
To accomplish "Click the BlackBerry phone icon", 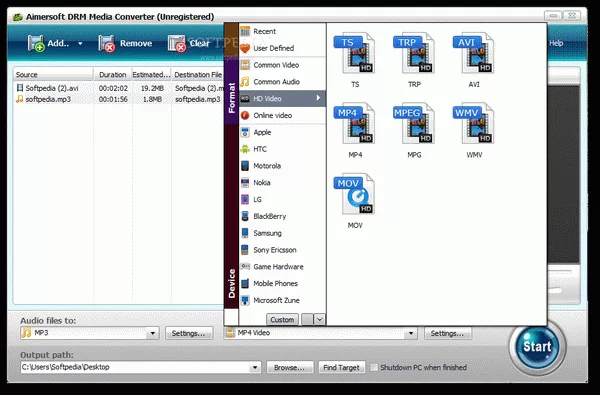I will tap(245, 216).
